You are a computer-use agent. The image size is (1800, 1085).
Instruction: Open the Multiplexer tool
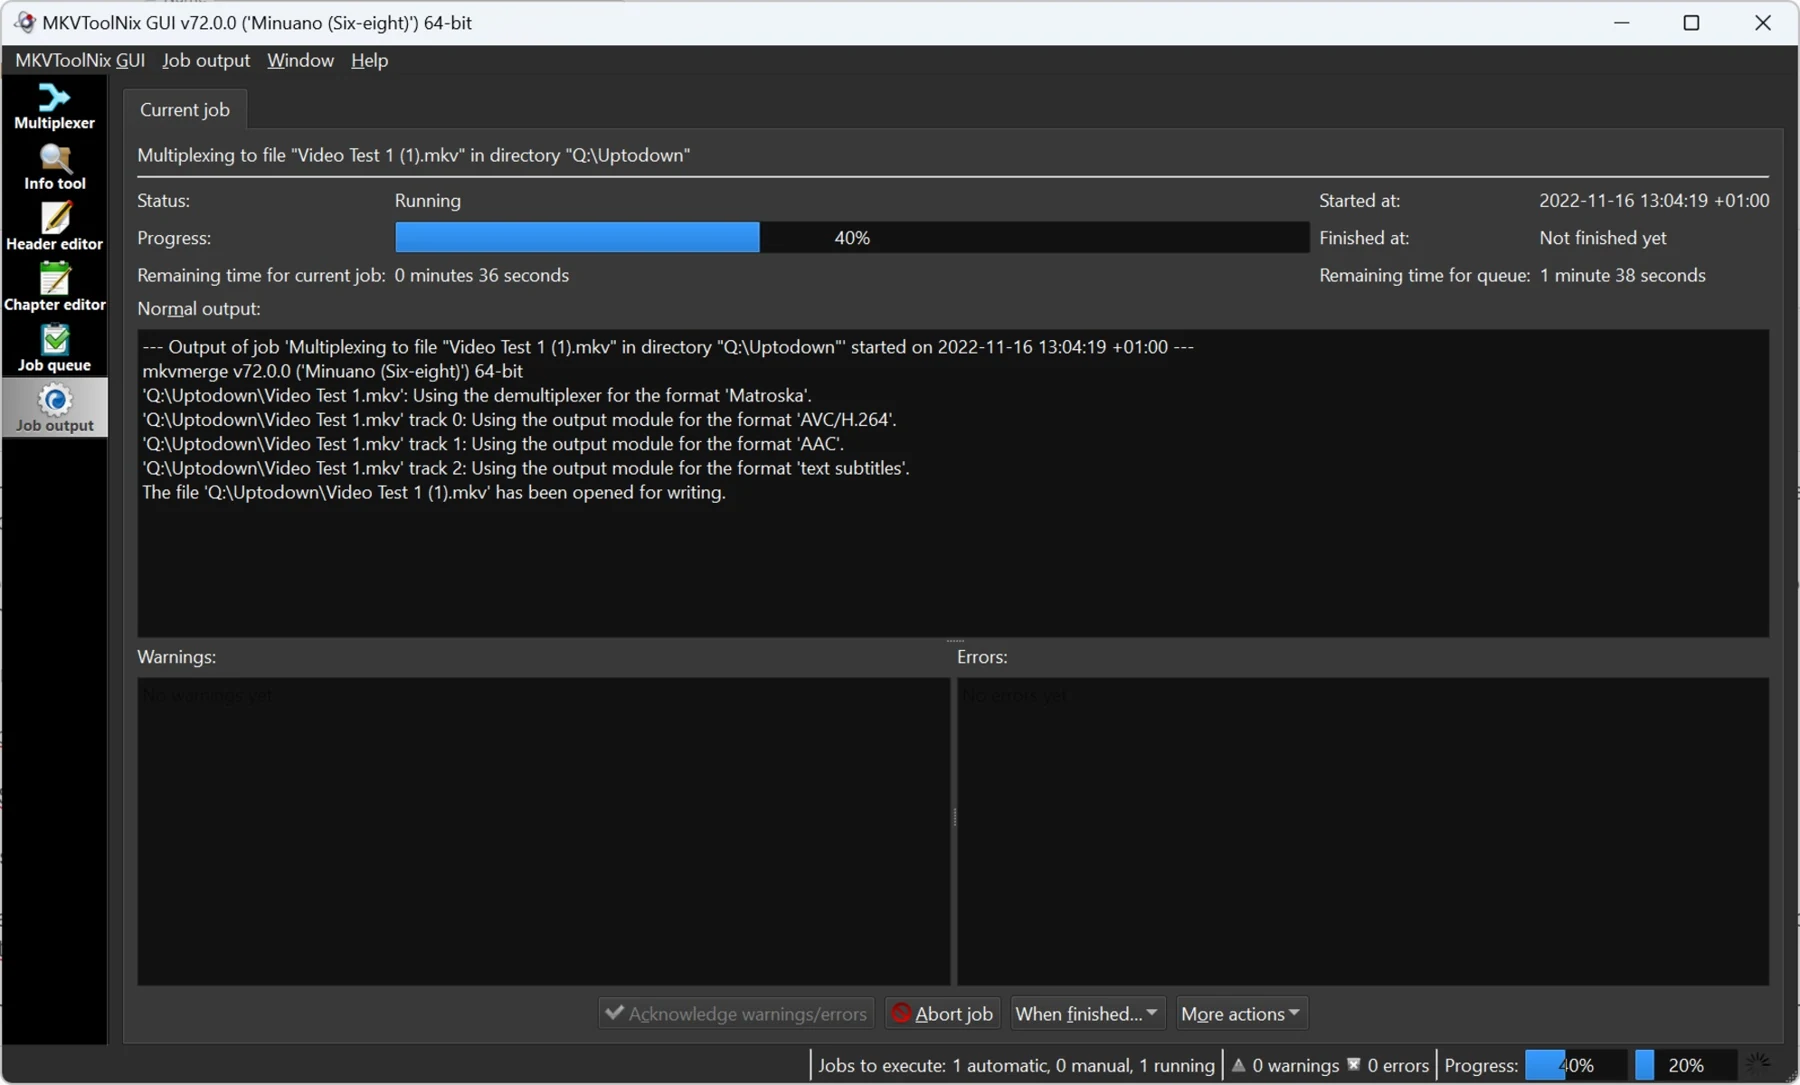pos(54,106)
